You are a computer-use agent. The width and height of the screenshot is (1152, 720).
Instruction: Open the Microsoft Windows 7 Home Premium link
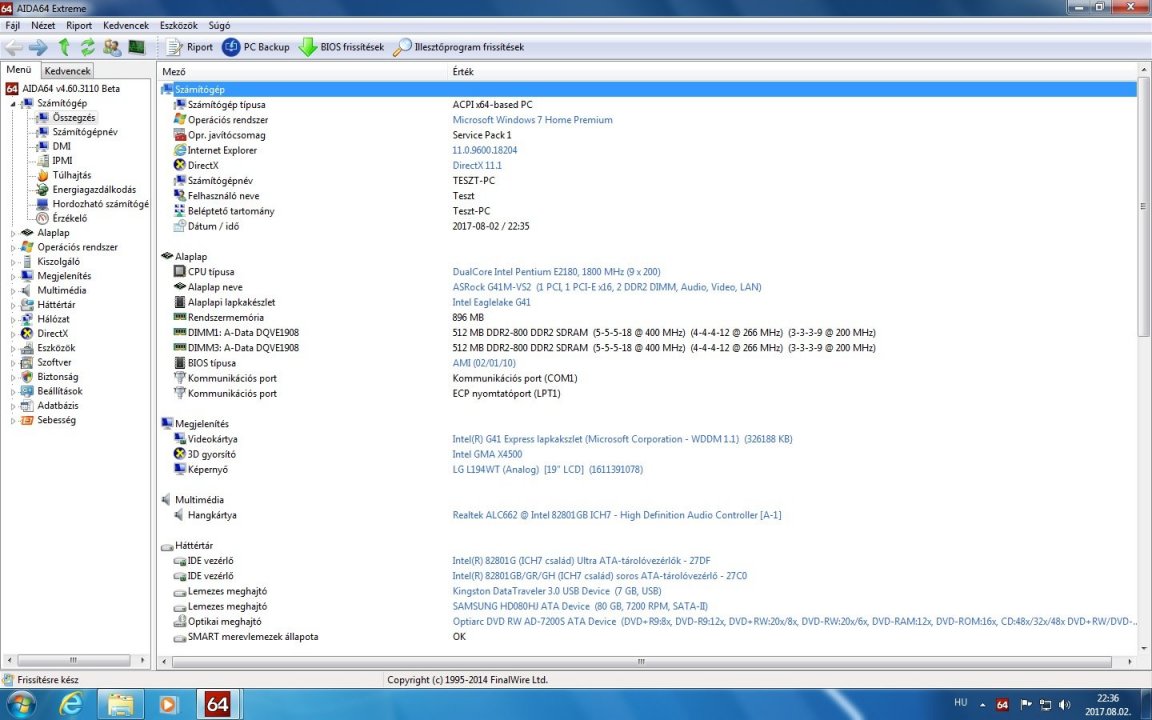click(532, 120)
